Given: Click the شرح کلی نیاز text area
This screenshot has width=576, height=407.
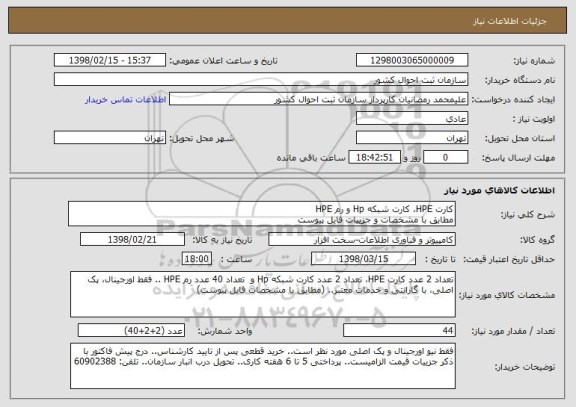Looking at the screenshot, I should (262, 214).
